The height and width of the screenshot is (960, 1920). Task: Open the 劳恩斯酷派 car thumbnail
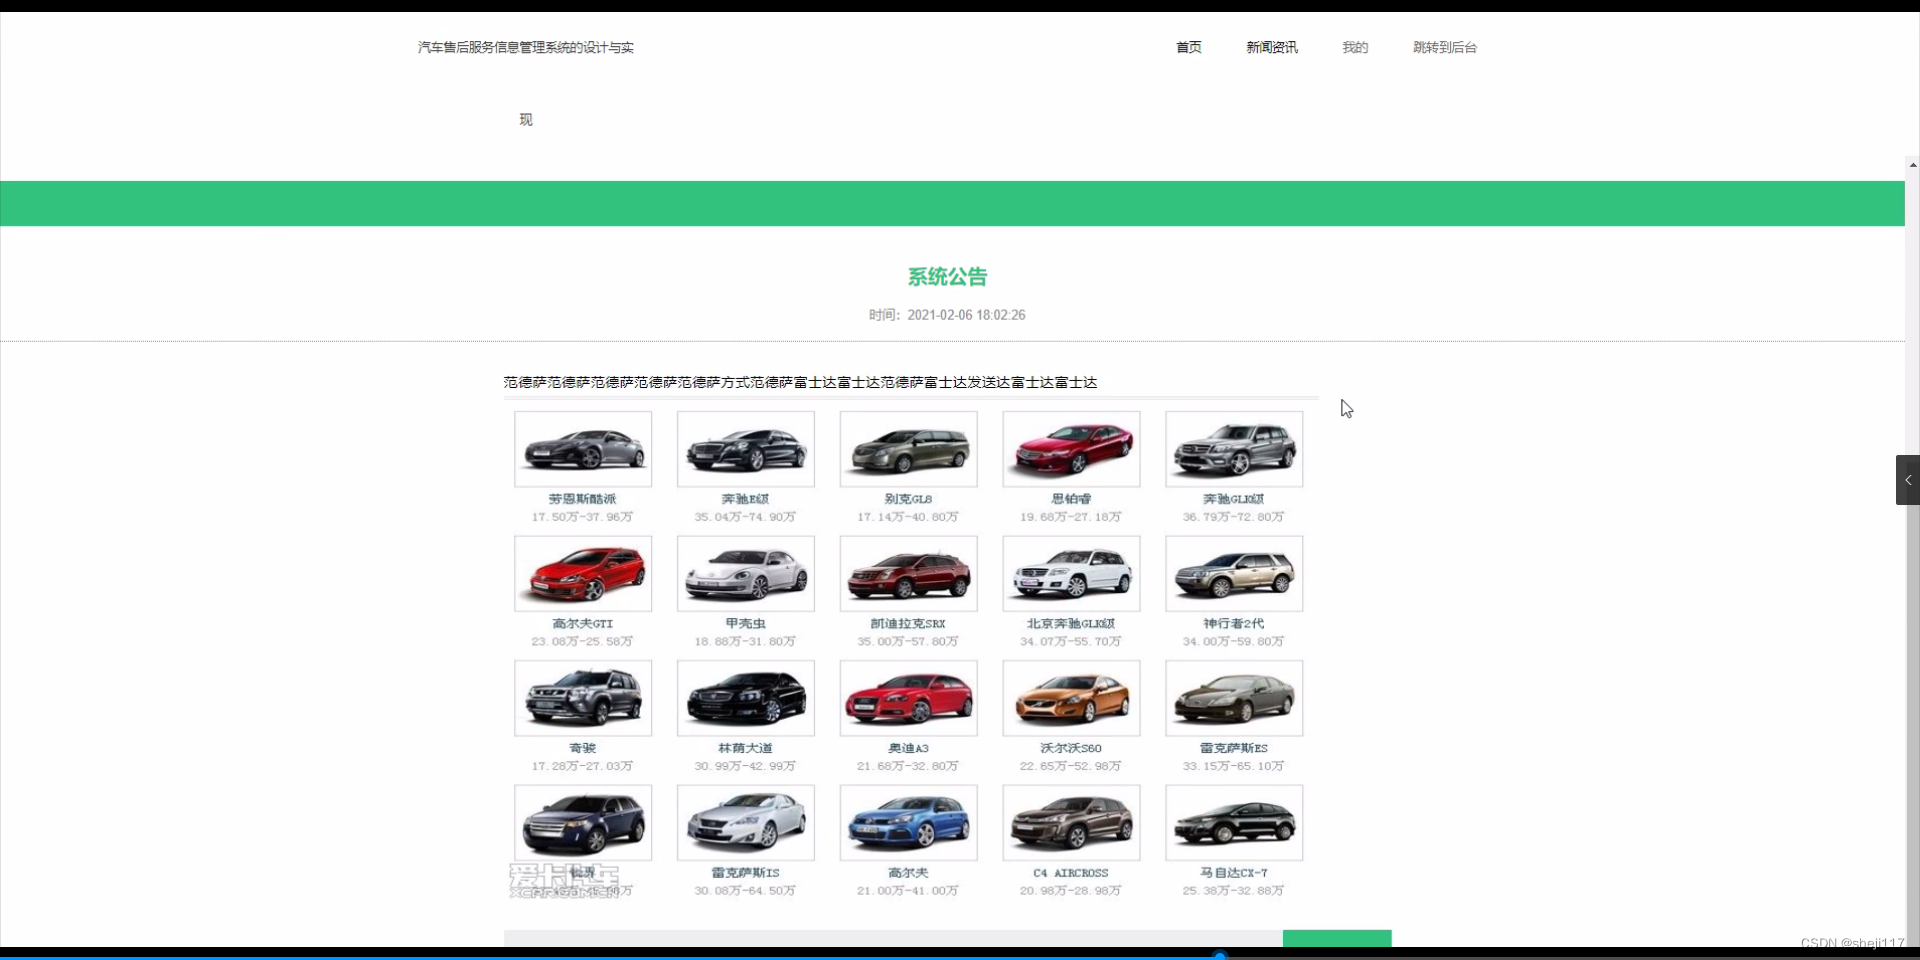coord(583,449)
